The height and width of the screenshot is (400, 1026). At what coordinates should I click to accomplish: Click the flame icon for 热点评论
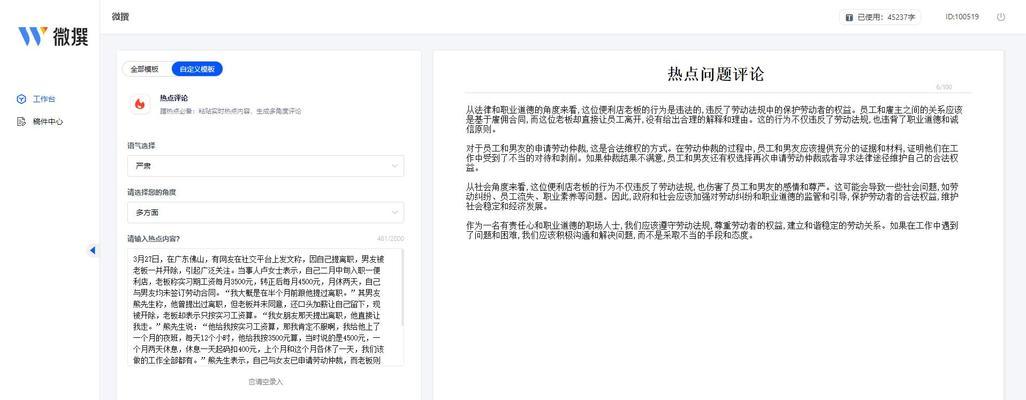pos(140,103)
